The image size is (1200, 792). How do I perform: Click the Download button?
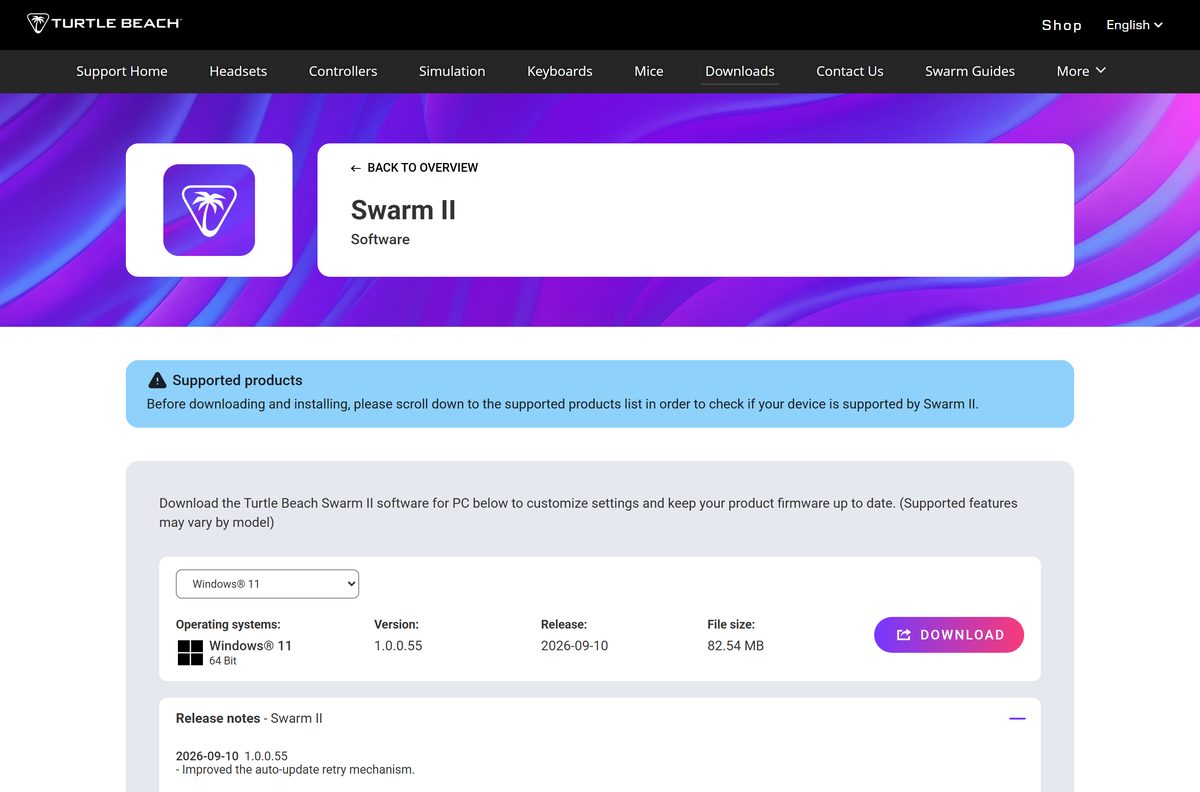949,635
